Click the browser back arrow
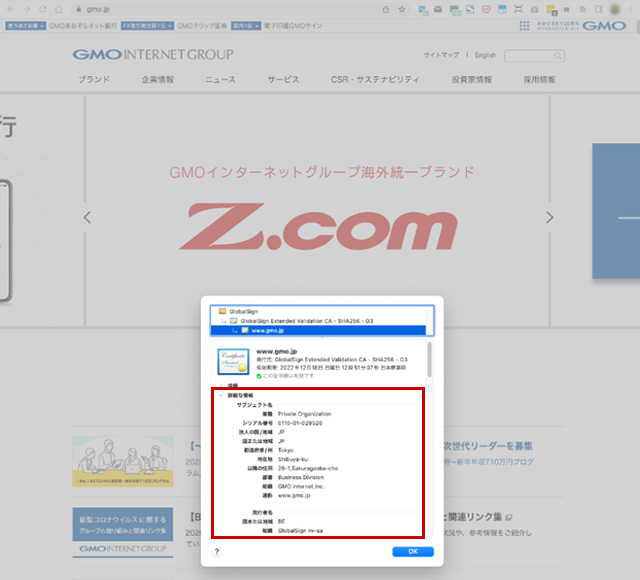The height and width of the screenshot is (580, 640). click(11, 9)
